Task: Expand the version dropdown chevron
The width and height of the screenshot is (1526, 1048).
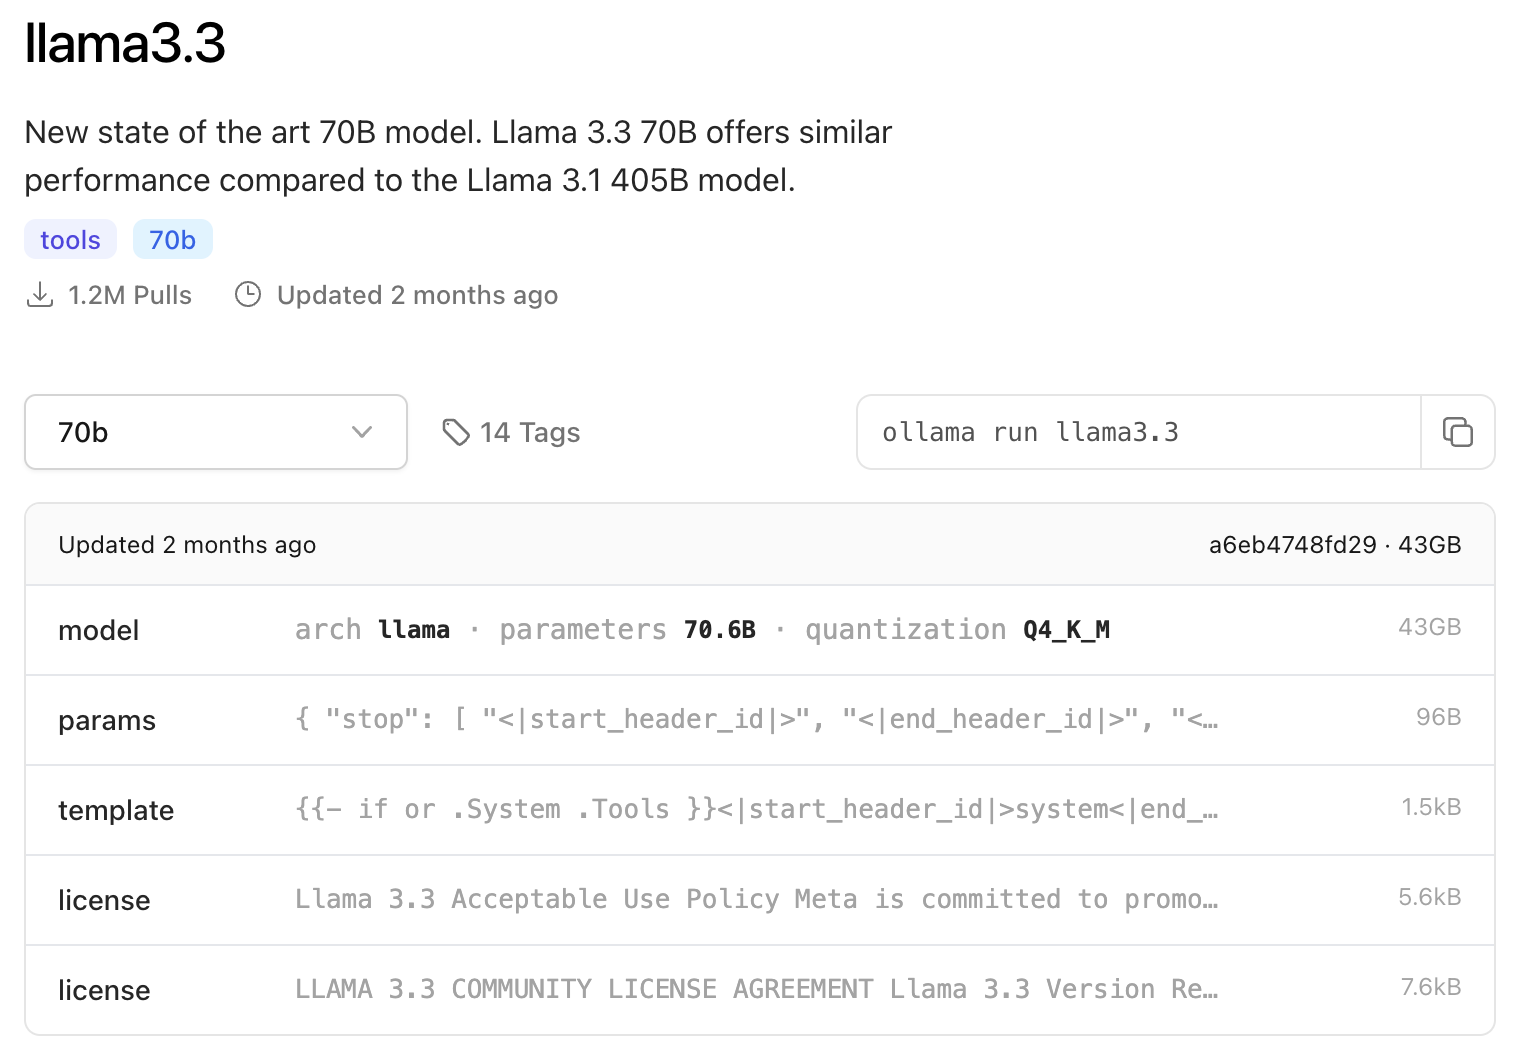Action: pos(362,432)
